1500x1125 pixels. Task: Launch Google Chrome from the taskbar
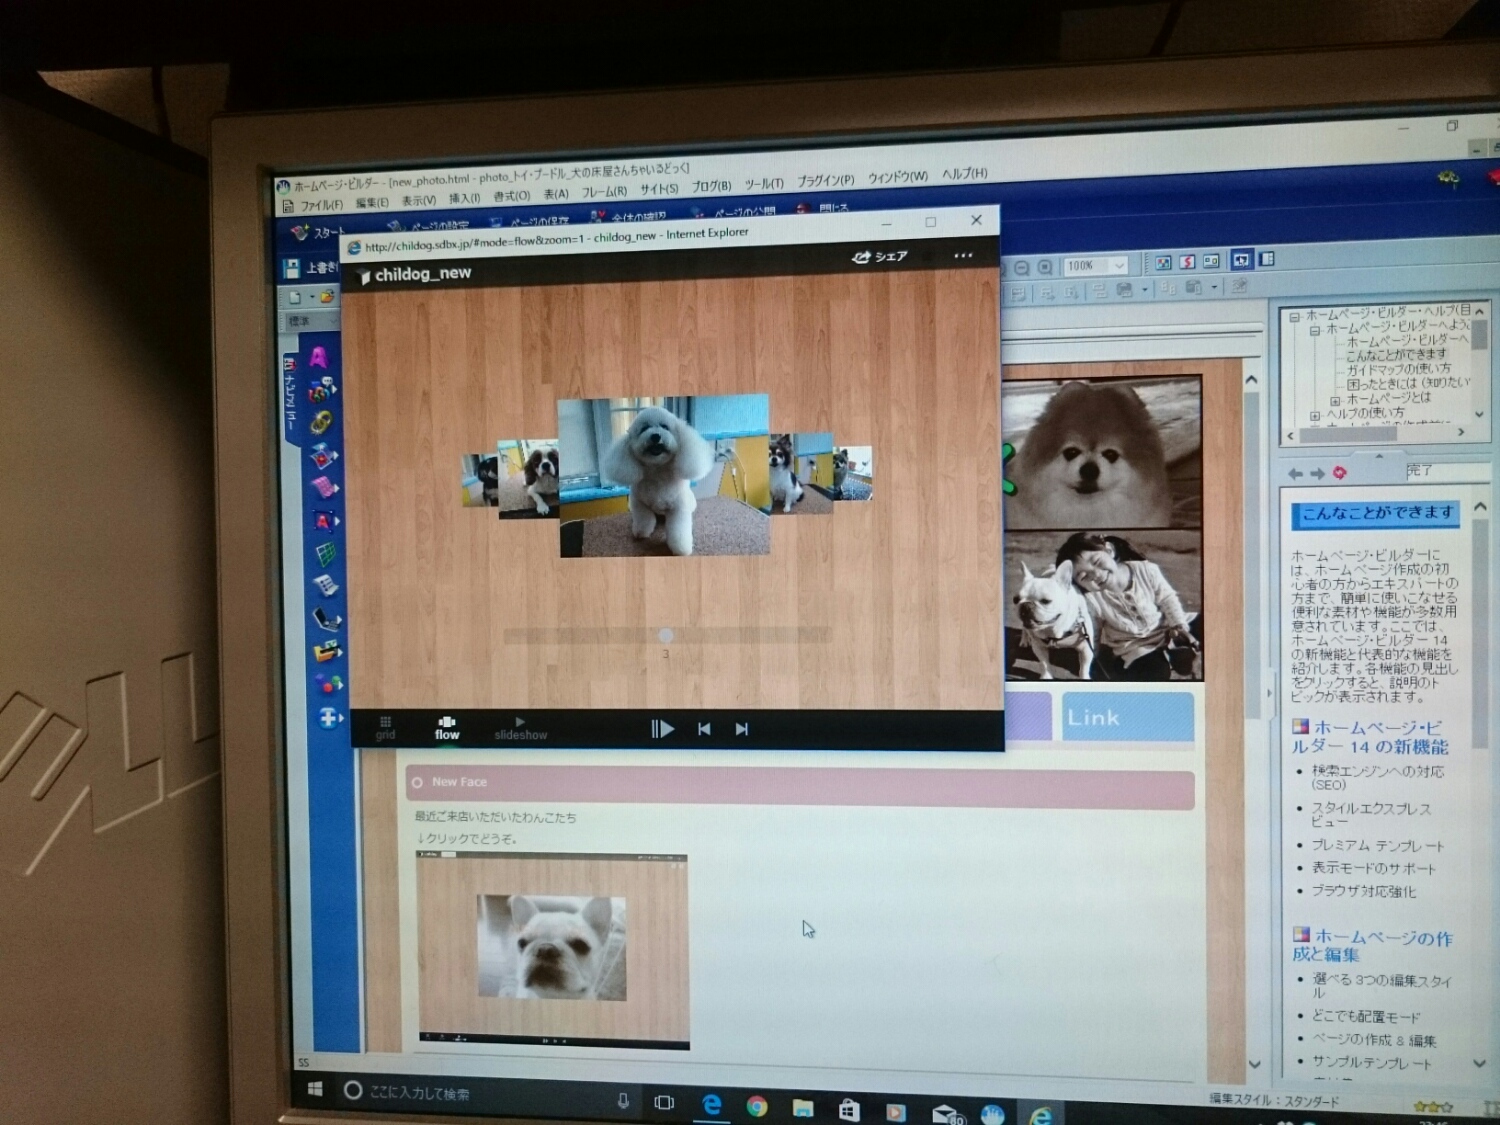pyautogui.click(x=757, y=1106)
